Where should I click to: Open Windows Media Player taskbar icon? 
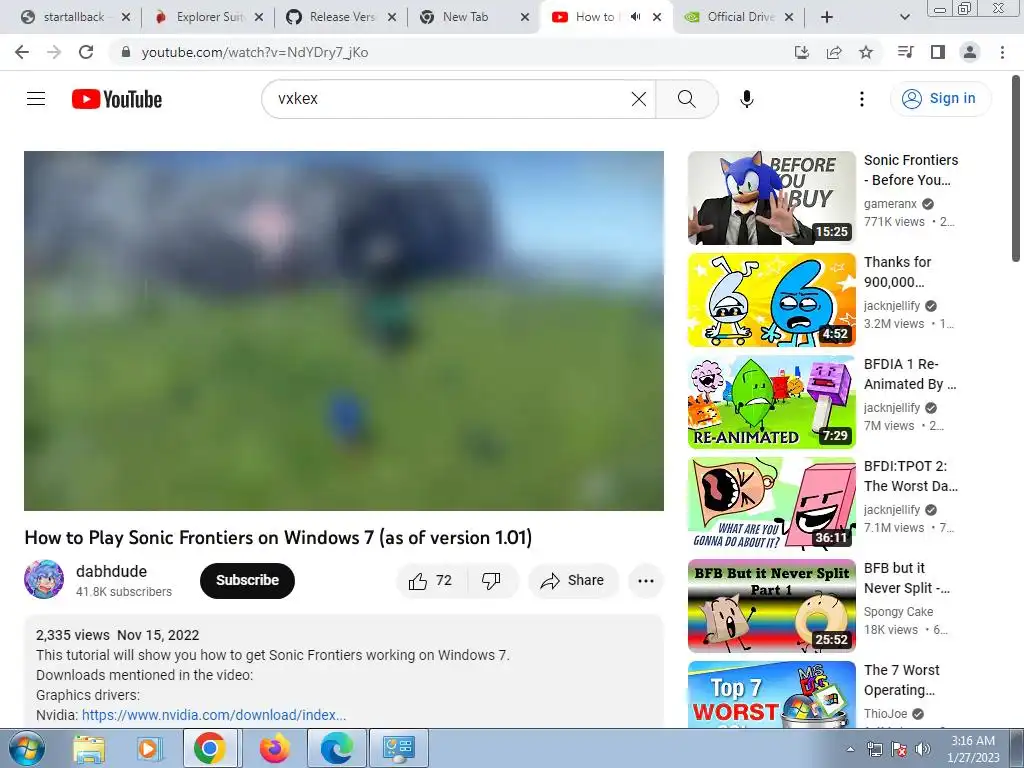(149, 748)
